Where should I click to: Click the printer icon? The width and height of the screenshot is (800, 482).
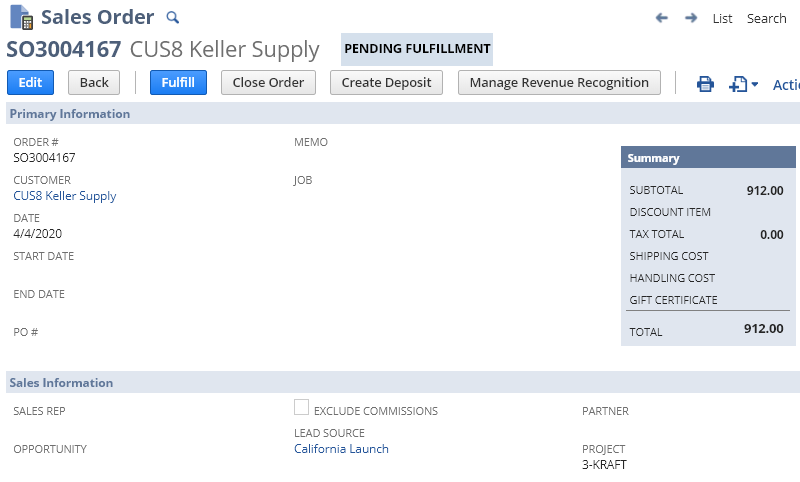tap(705, 84)
